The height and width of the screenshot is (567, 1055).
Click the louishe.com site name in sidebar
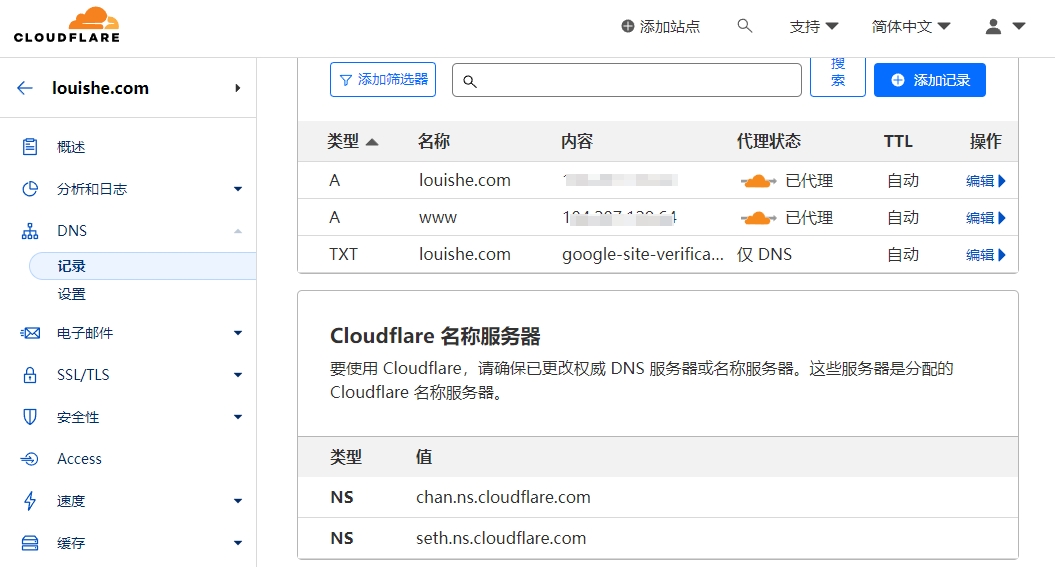click(x=100, y=88)
